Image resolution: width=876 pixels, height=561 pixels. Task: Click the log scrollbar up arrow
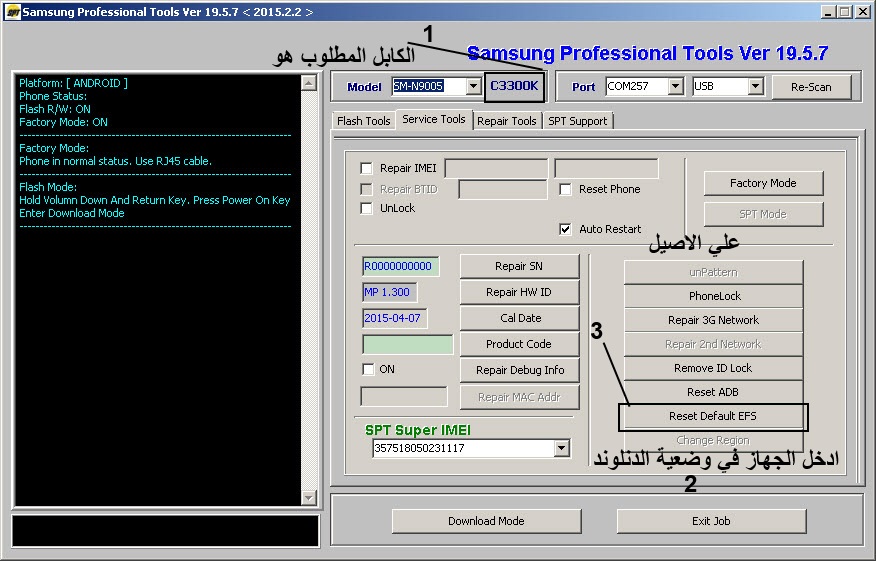tap(308, 83)
